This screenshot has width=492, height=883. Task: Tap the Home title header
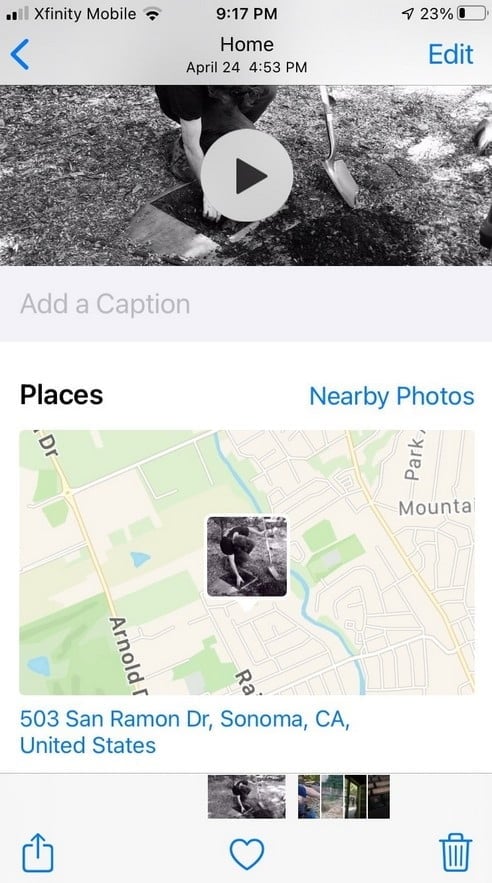[247, 44]
